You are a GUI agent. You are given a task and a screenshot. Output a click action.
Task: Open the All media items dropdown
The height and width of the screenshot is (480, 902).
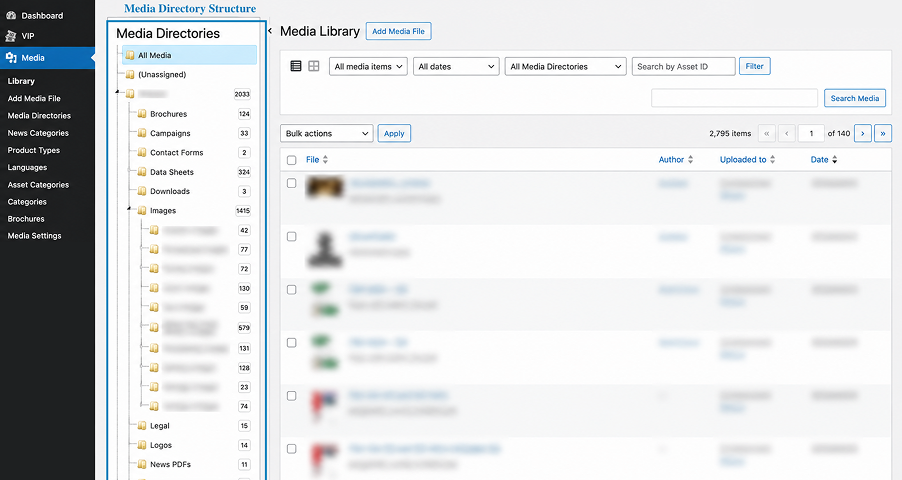368,66
